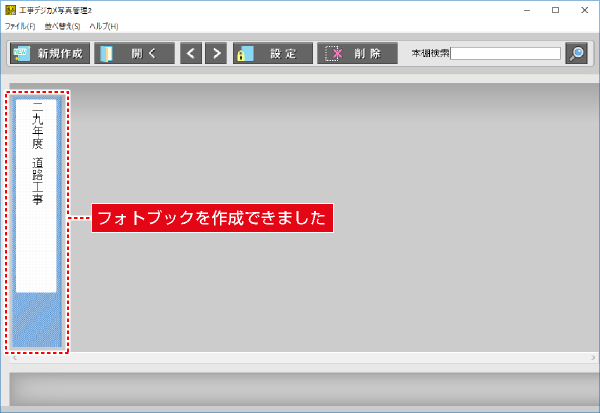
Task: Maximize the window
Action: (556, 10)
